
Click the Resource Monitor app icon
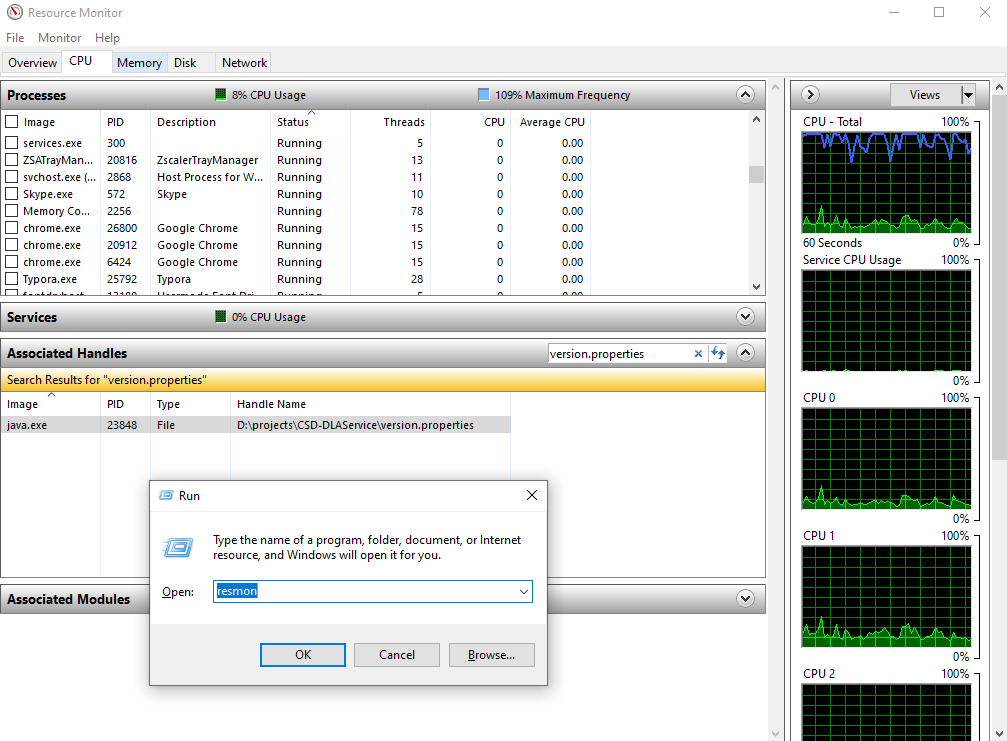tap(14, 12)
